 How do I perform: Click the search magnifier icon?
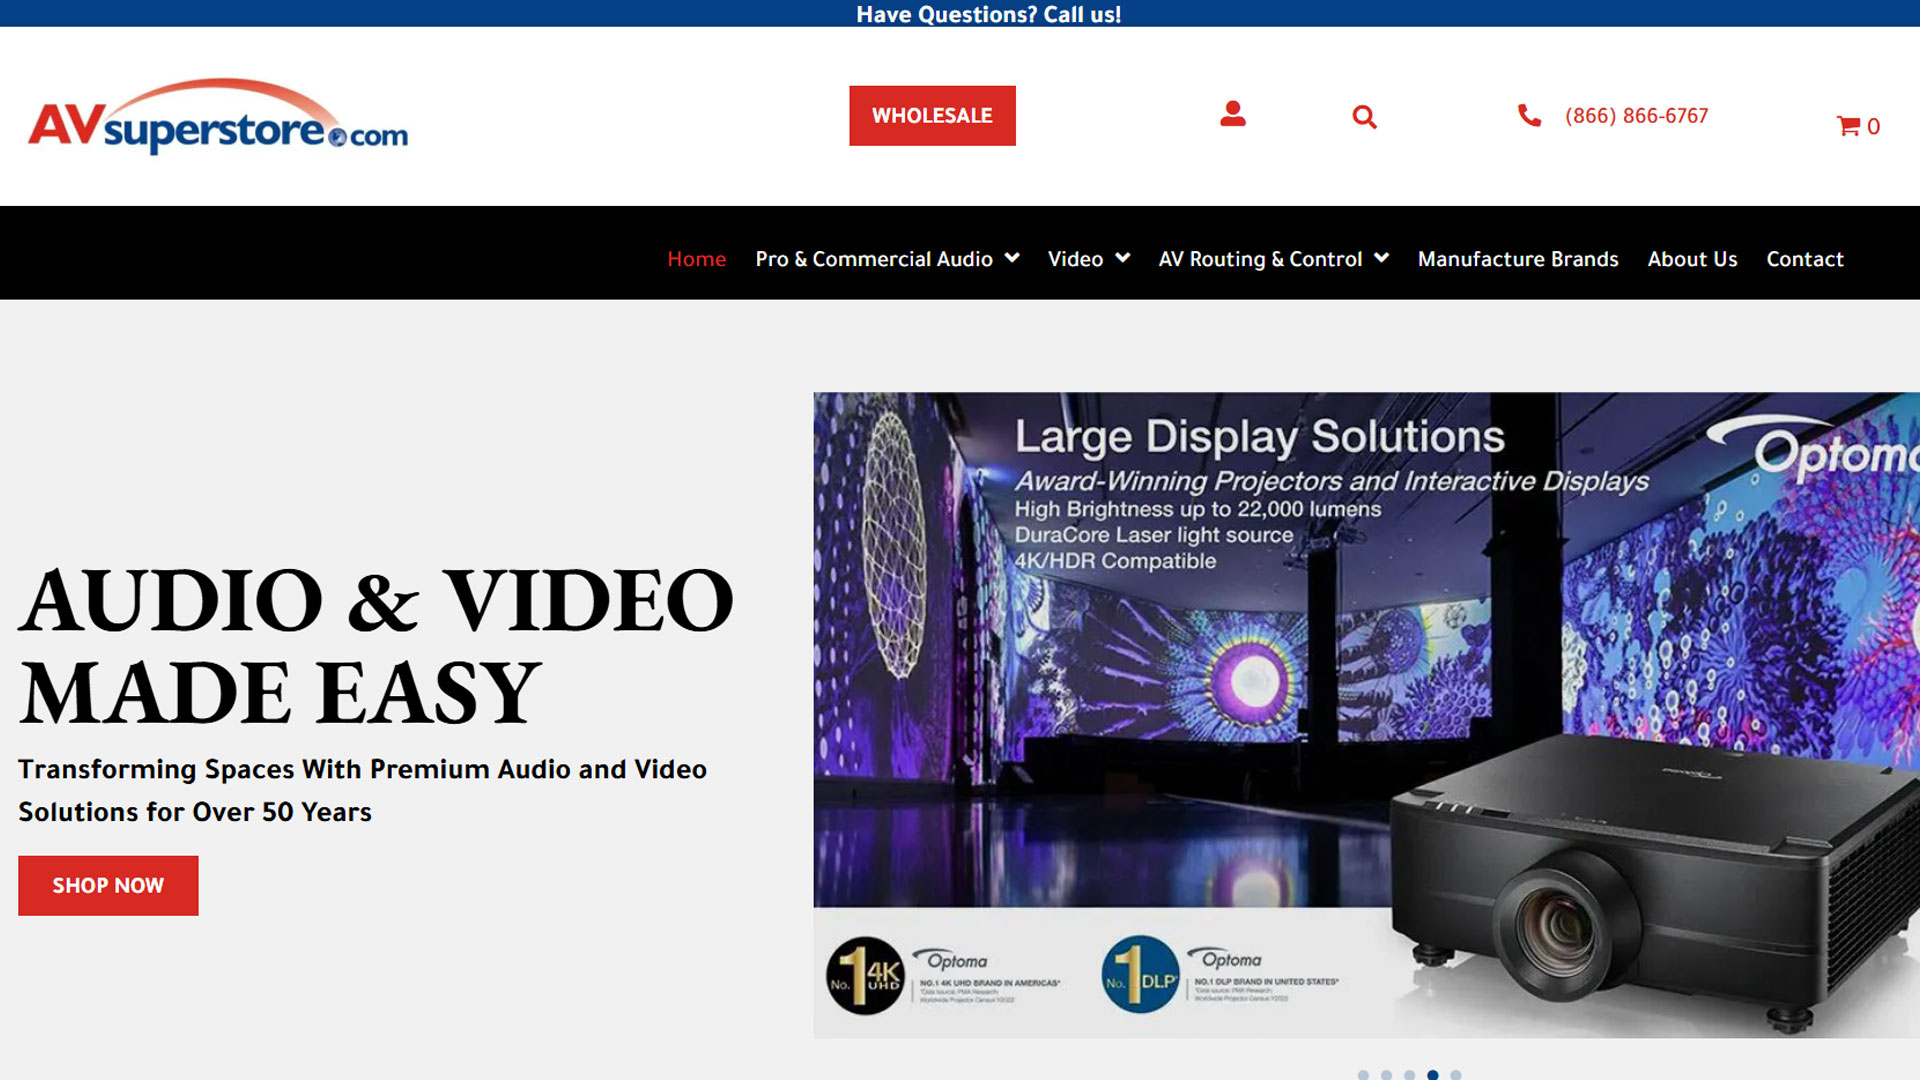[1364, 117]
